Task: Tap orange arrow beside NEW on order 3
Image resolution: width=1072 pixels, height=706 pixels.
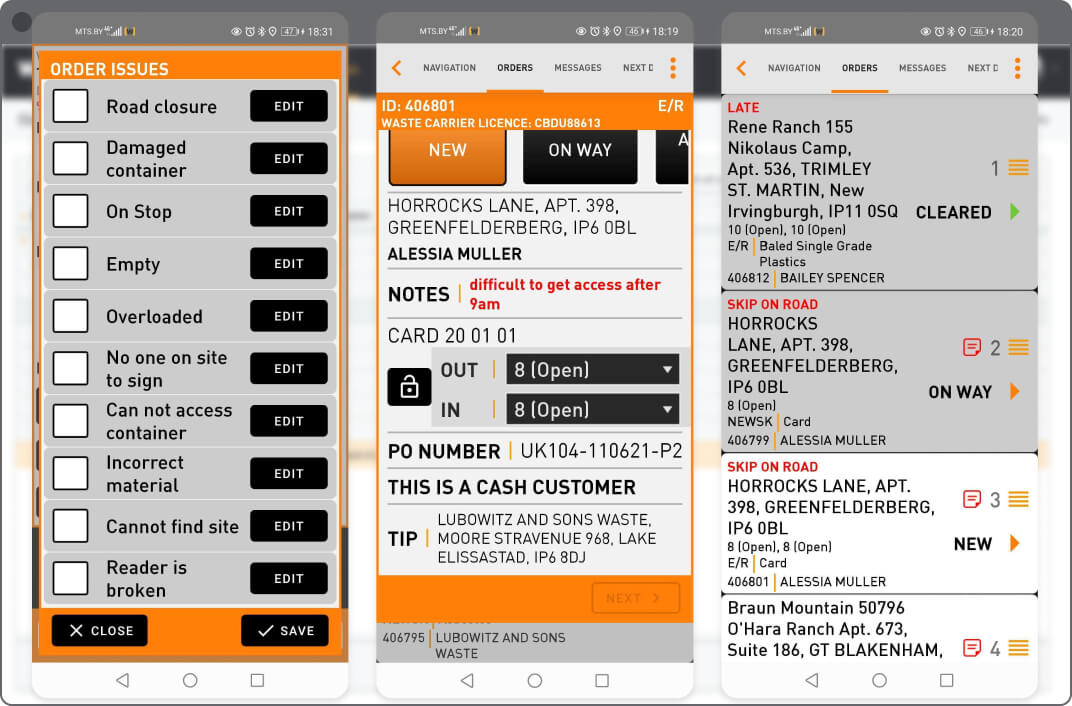Action: pos(1015,543)
